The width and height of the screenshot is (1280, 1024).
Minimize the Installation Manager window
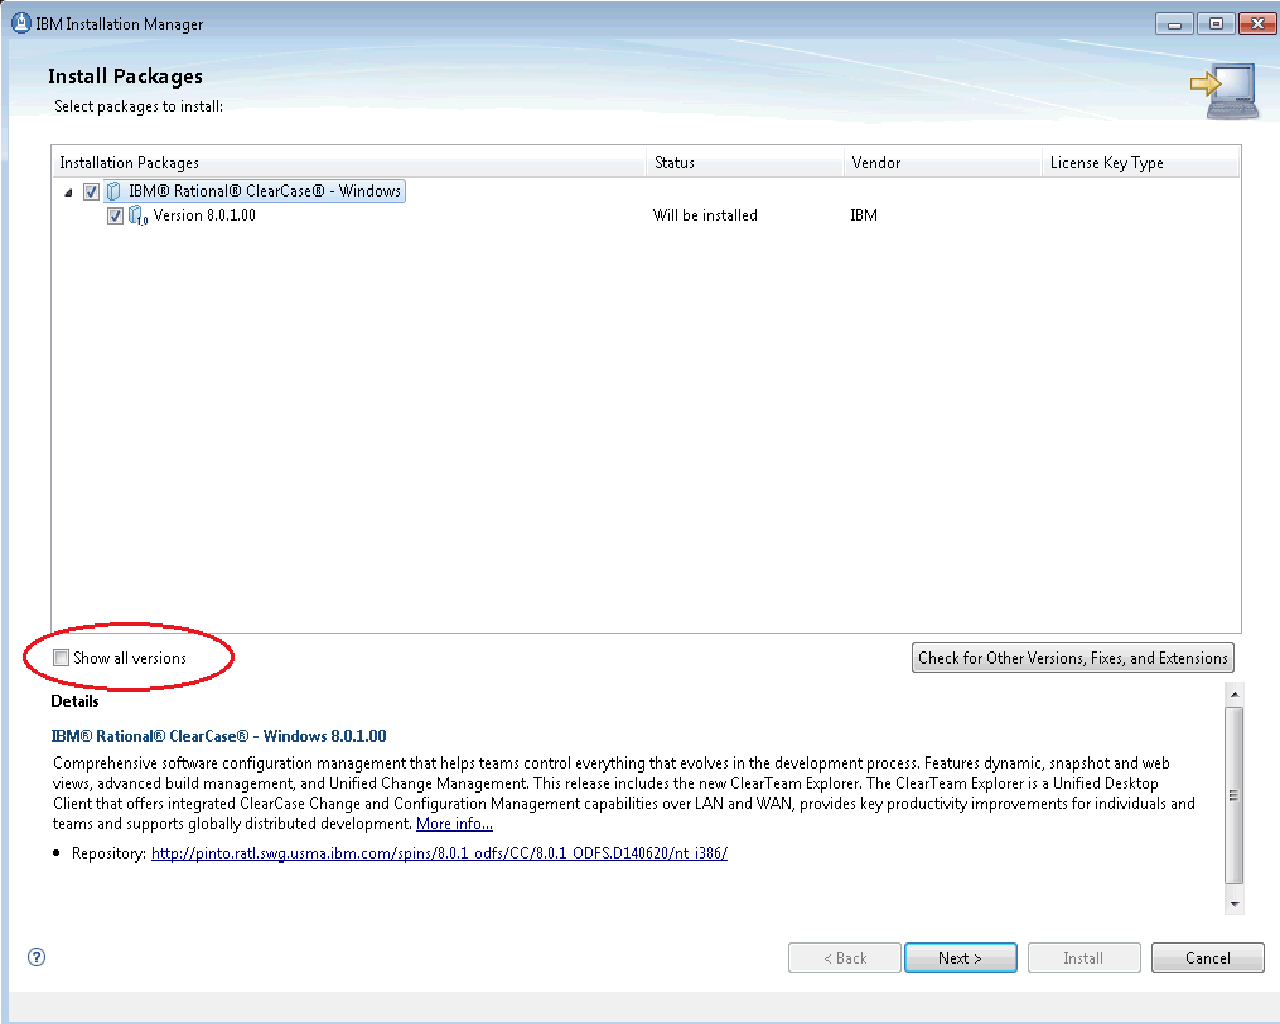pyautogui.click(x=1174, y=24)
